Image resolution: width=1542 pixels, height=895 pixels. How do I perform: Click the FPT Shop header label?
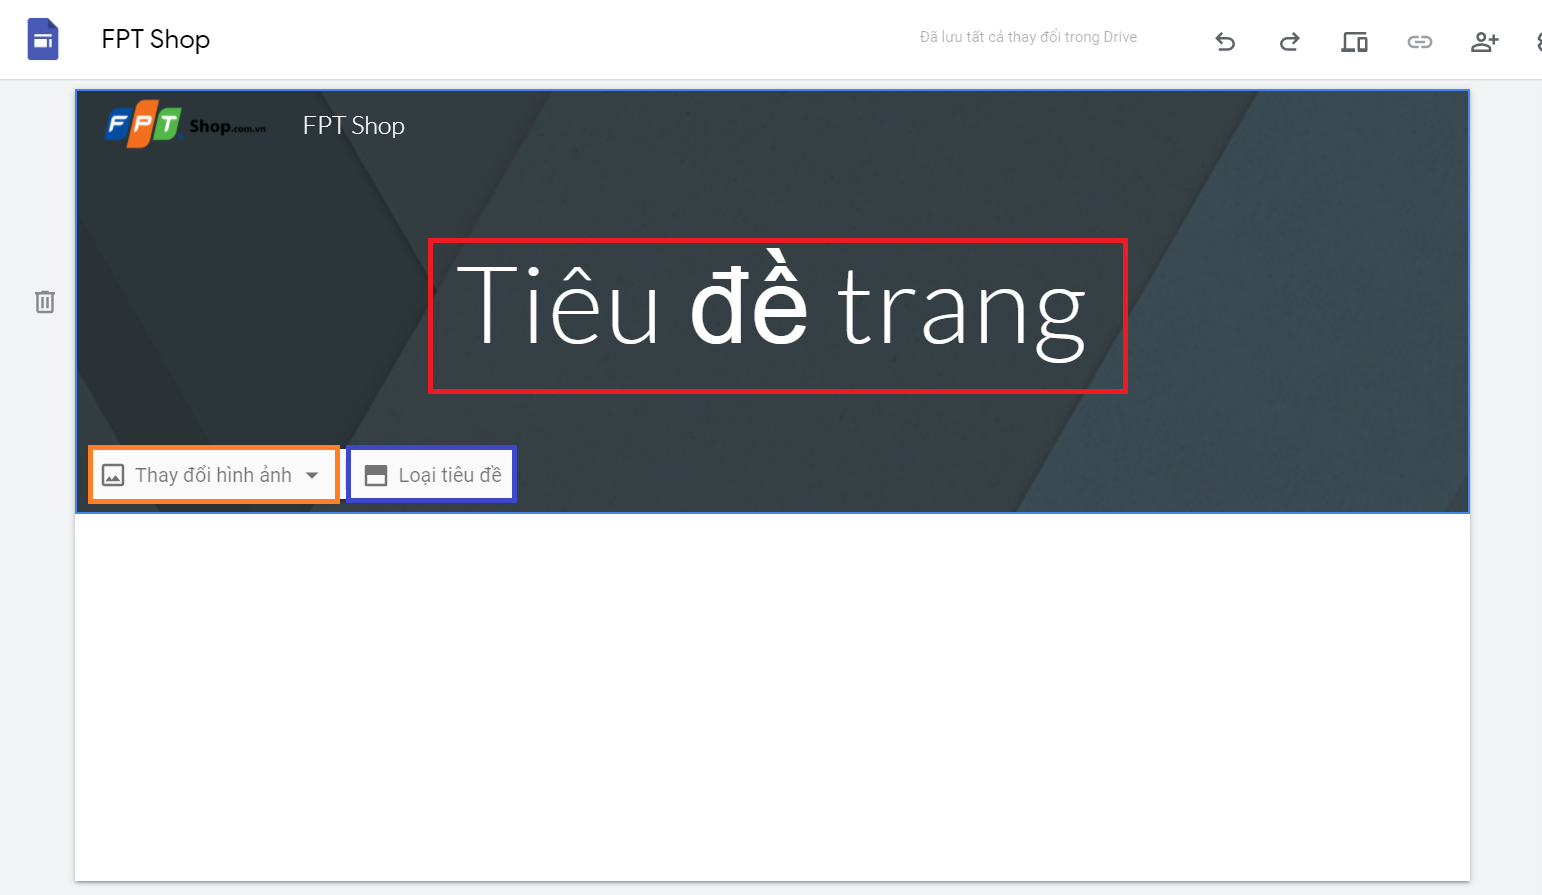click(x=353, y=125)
